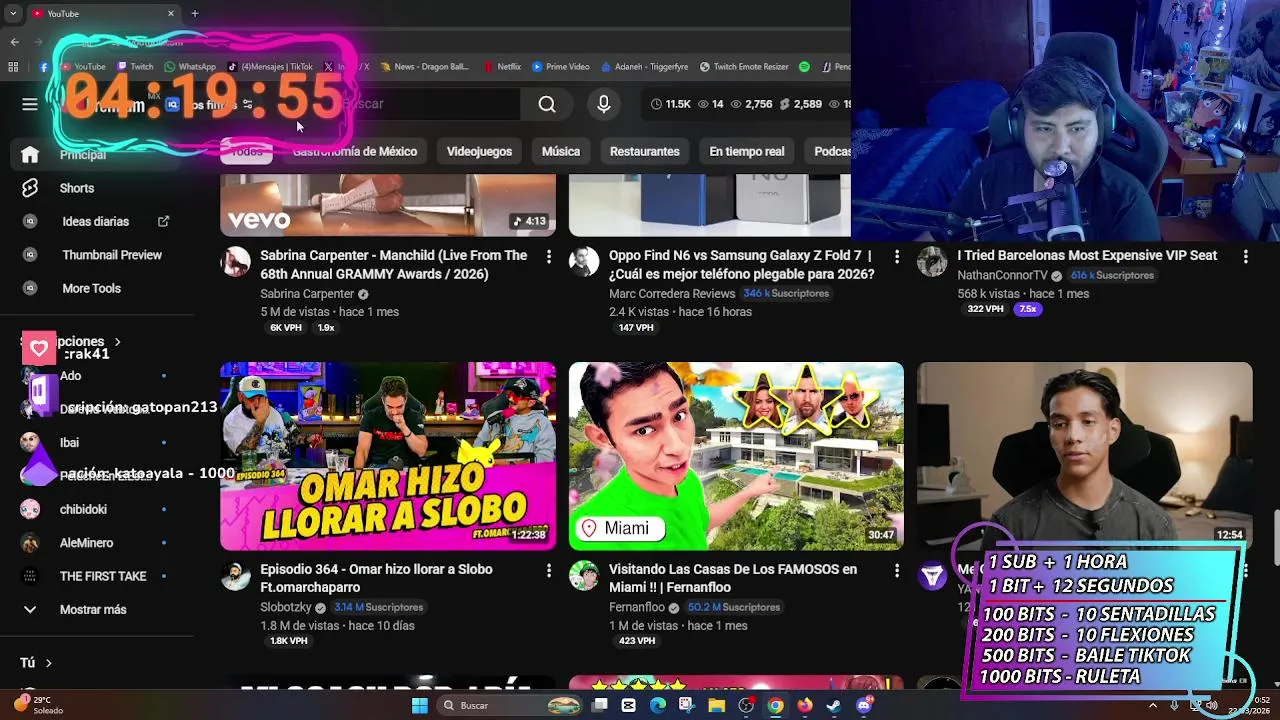Open the Marc Corredera Reviews channel avatar
This screenshot has width=1280, height=720.
(x=584, y=262)
